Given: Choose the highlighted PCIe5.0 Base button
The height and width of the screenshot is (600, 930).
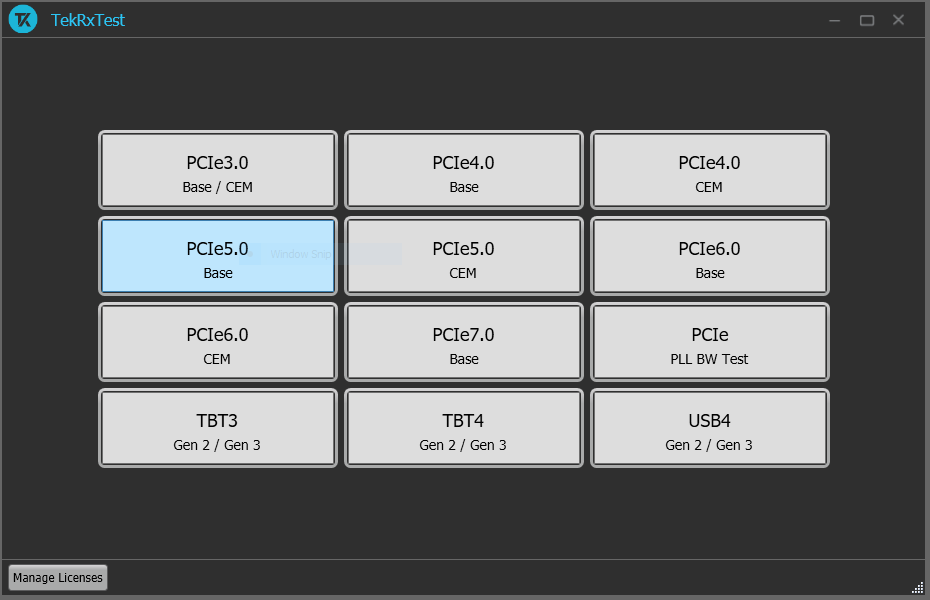Looking at the screenshot, I should coord(217,257).
